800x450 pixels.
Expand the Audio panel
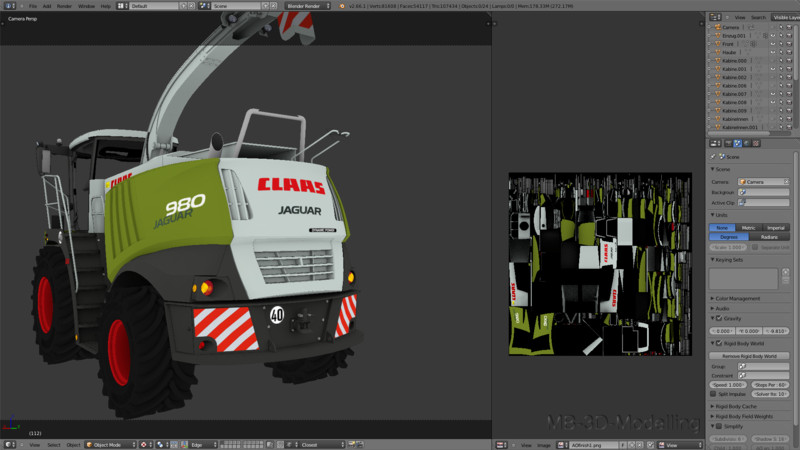(x=722, y=309)
